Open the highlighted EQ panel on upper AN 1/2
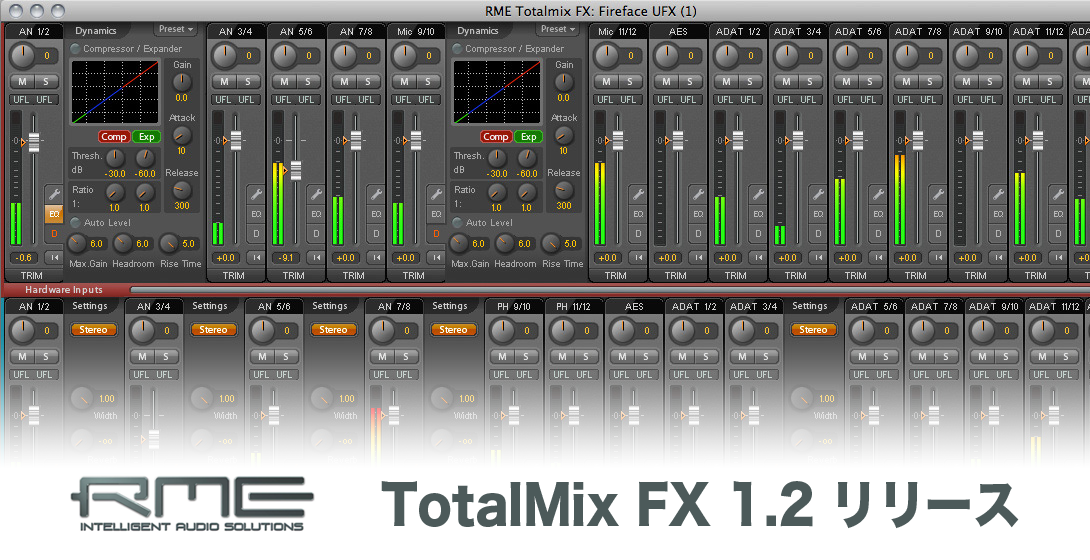The width and height of the screenshot is (1090, 560). (x=54, y=214)
